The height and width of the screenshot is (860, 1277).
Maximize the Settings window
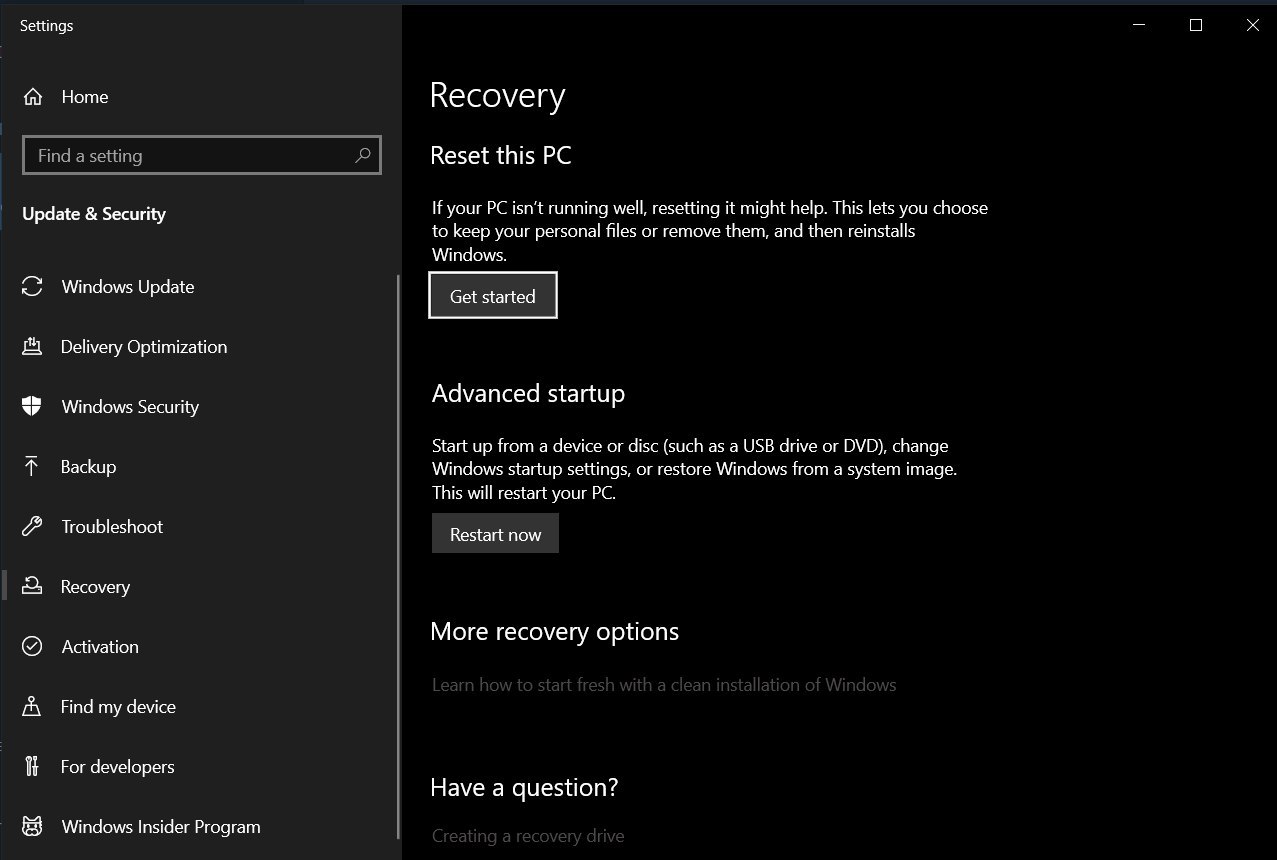1195,26
